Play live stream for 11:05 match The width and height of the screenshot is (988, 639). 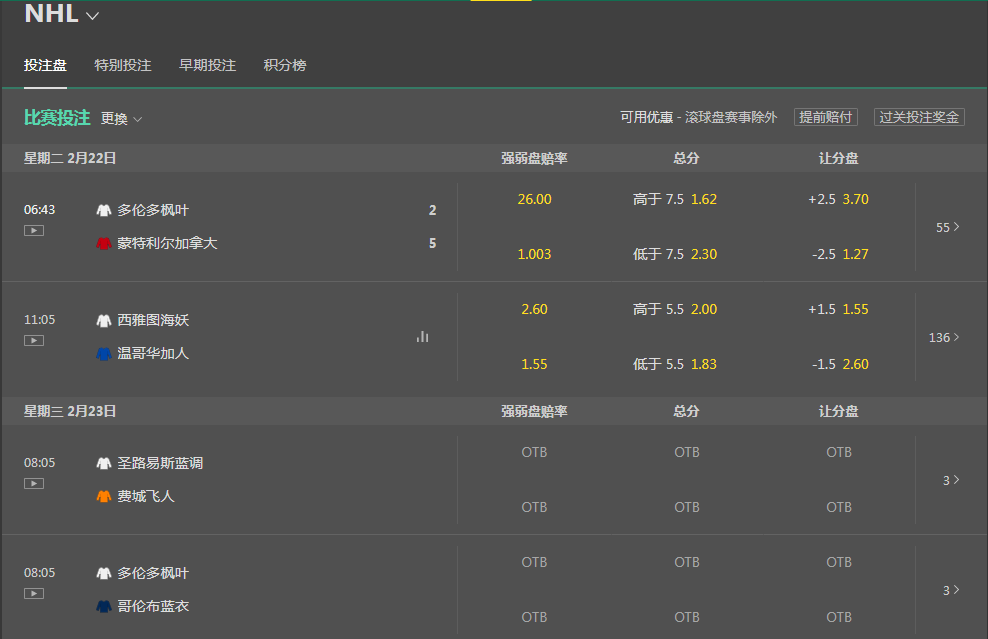click(x=34, y=341)
